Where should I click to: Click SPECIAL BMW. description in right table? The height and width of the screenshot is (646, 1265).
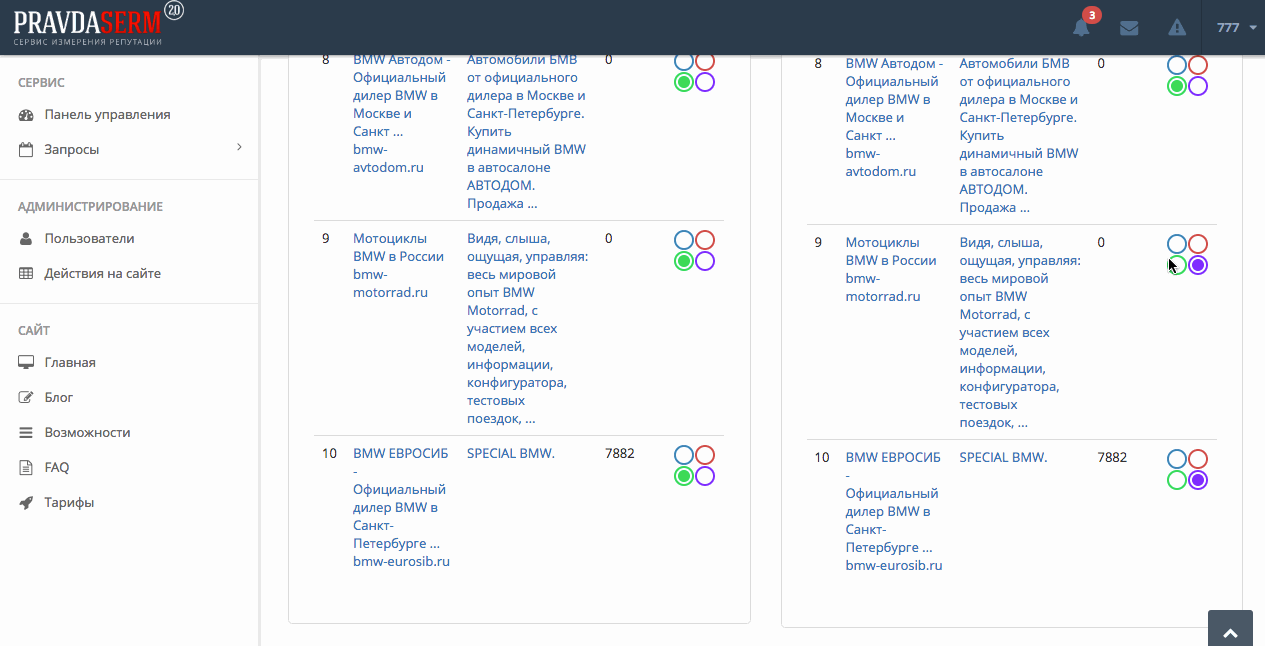pyautogui.click(x=1003, y=458)
